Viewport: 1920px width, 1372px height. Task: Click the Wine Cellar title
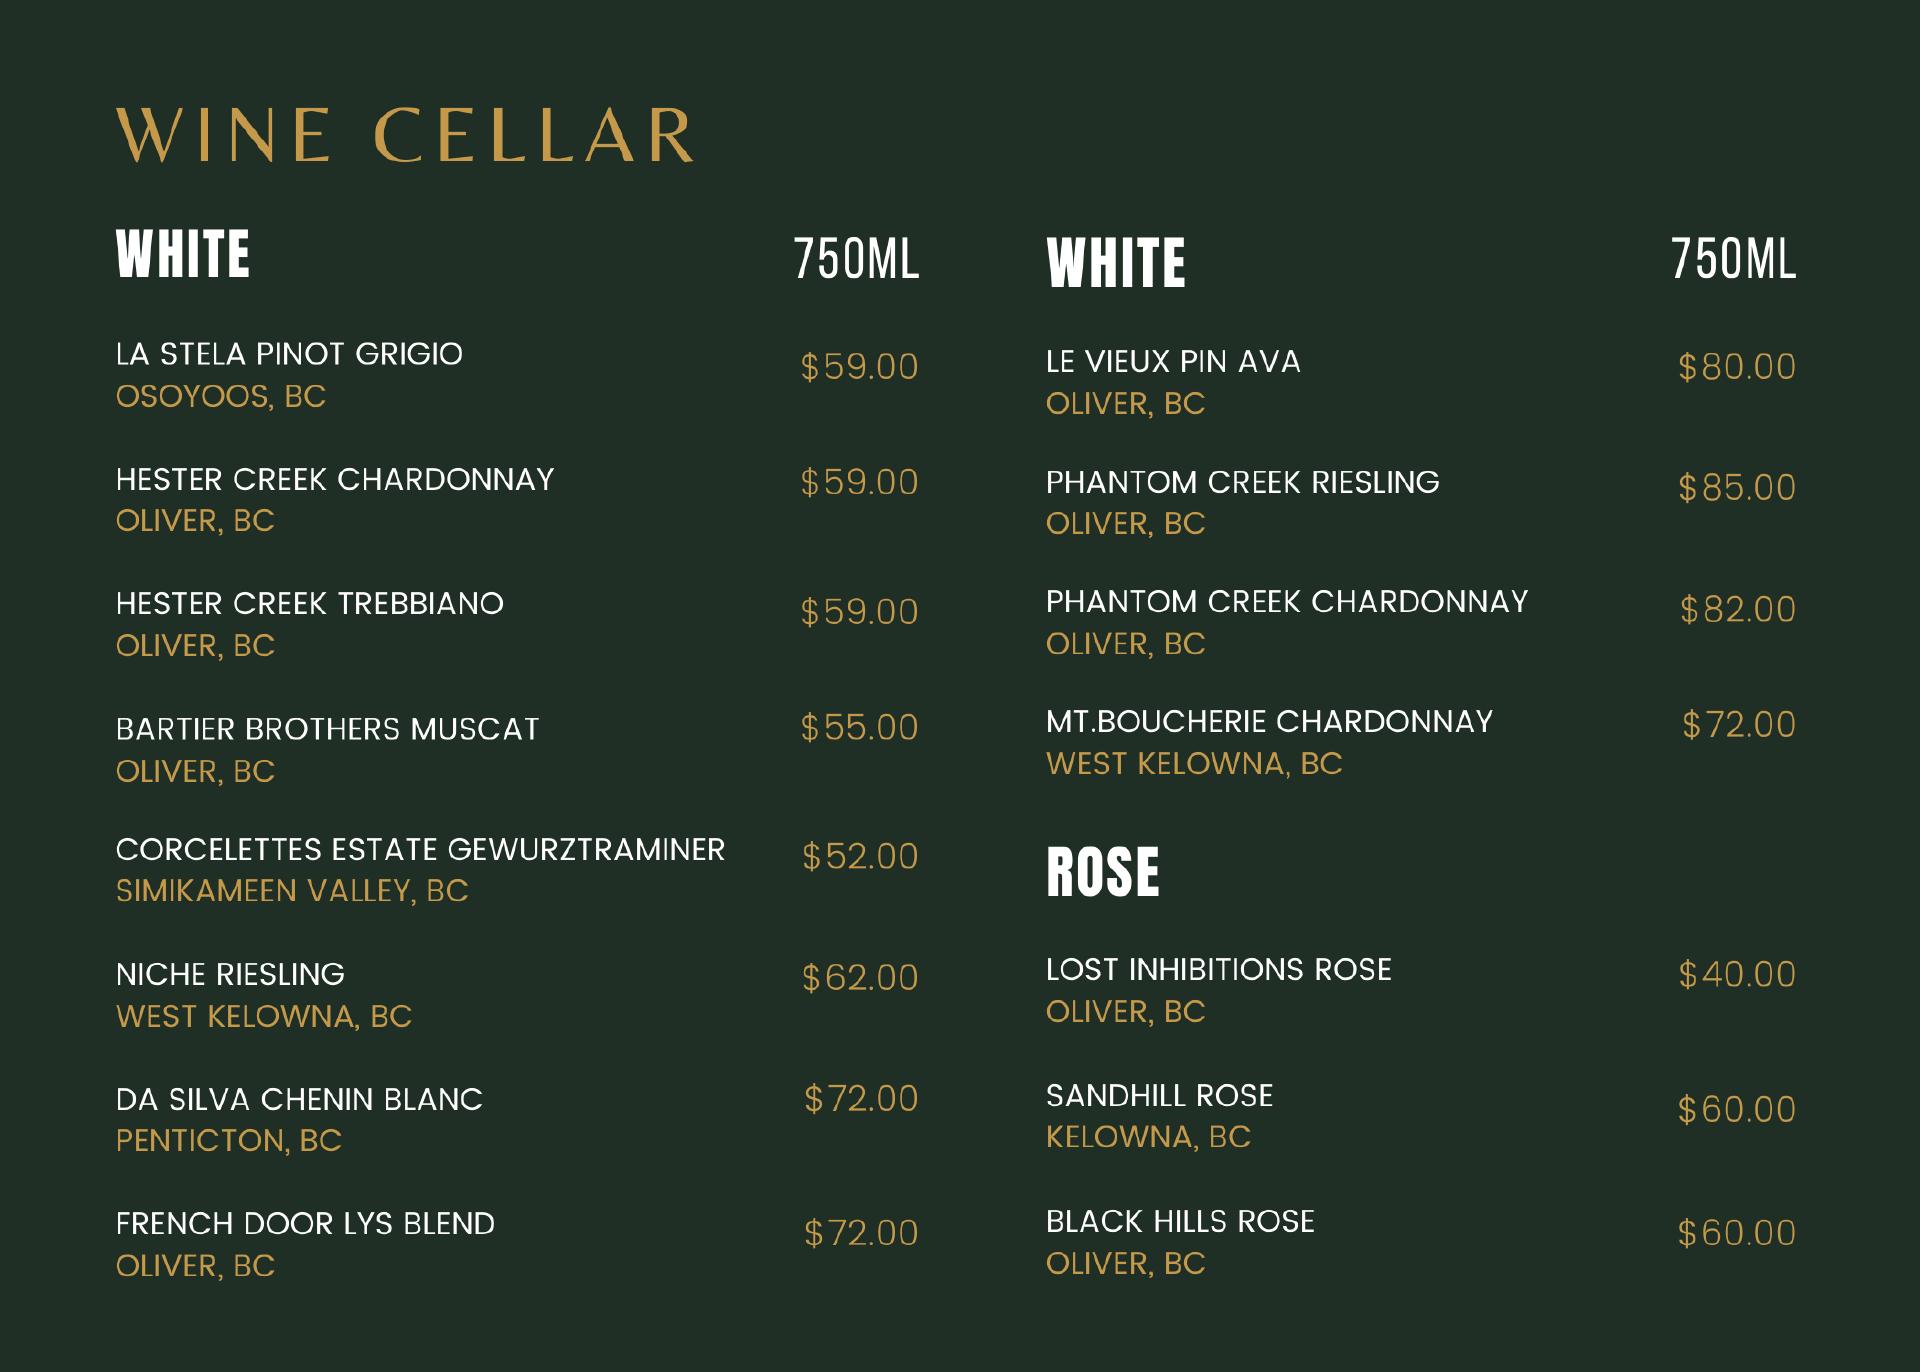404,135
